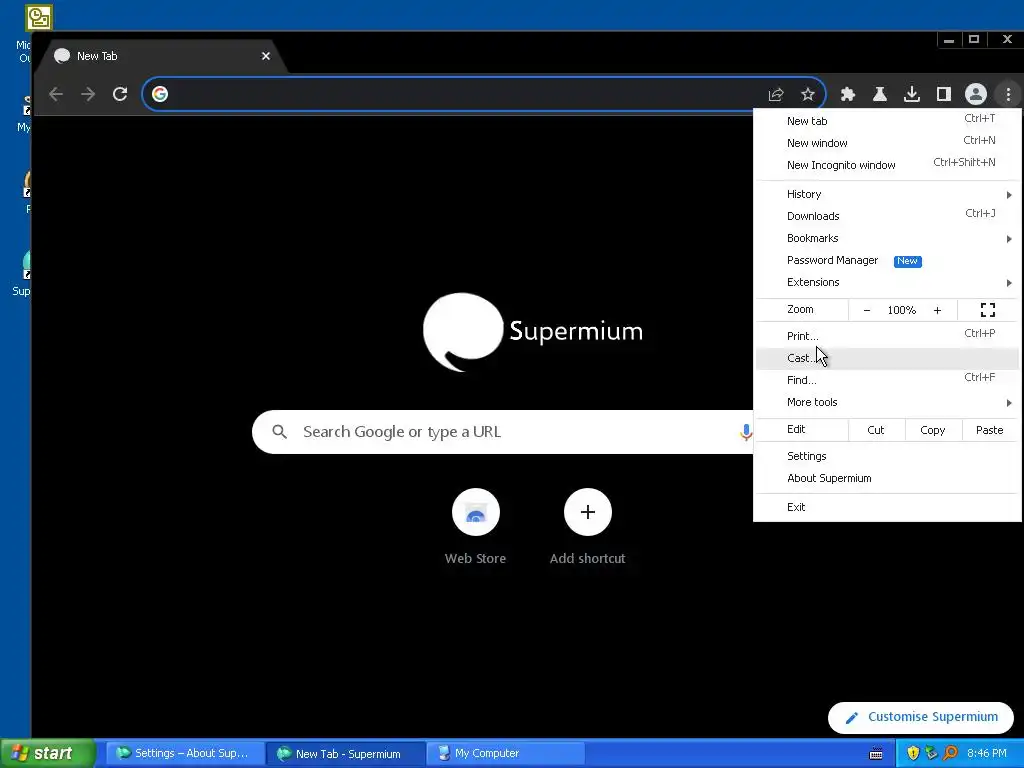Open the Windows start button
Image resolution: width=1024 pixels, height=768 pixels.
click(48, 754)
